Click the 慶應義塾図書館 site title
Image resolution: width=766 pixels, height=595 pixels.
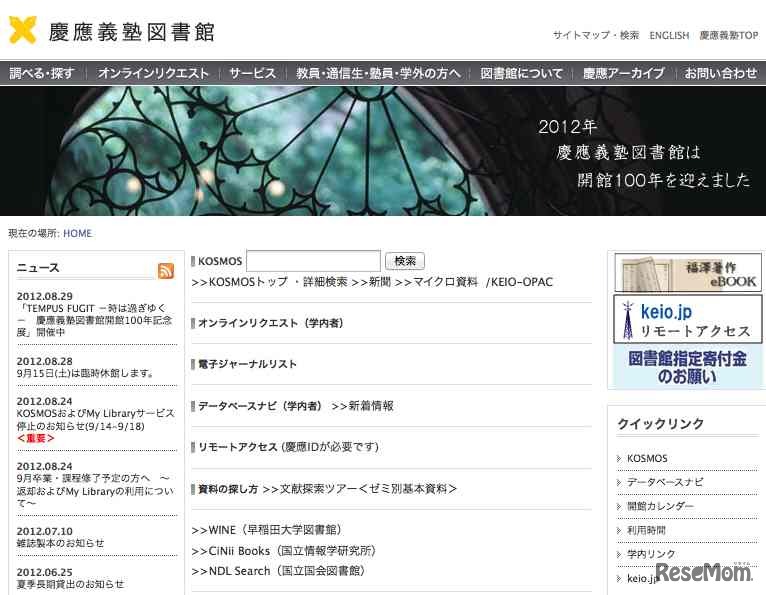(x=131, y=32)
